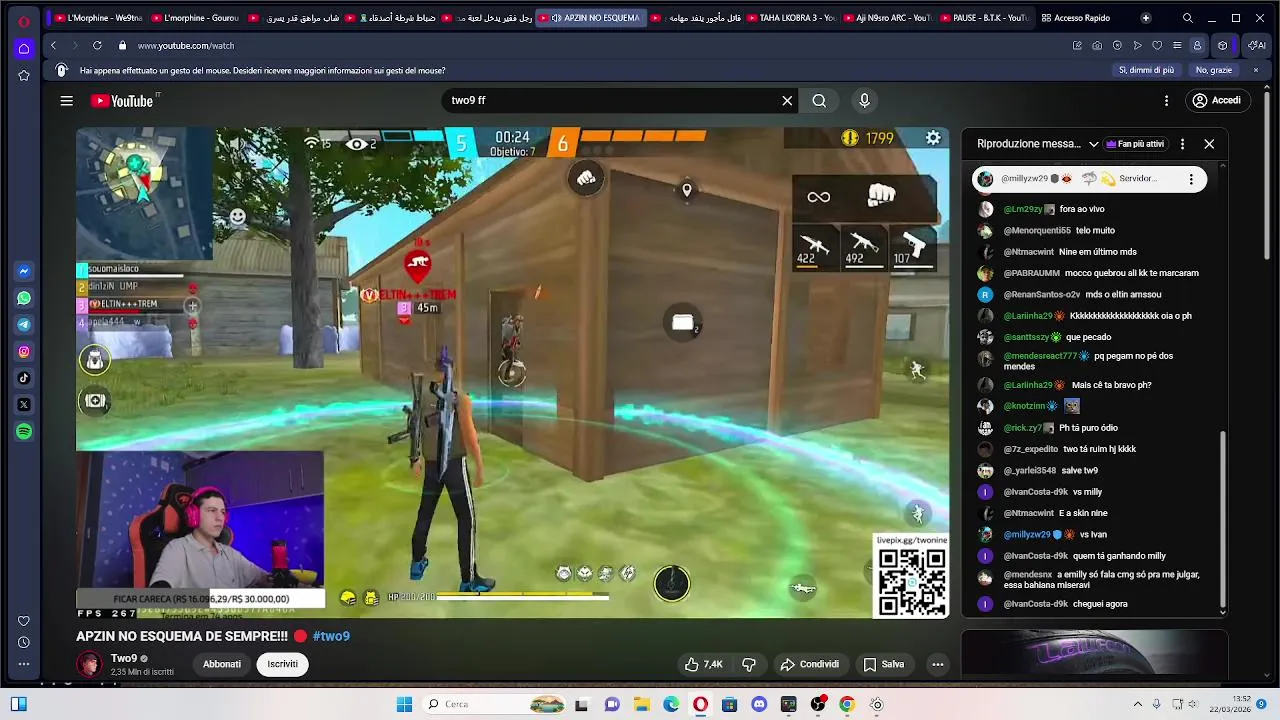Switch to the PAUSE - B.T.K tab

(x=984, y=18)
